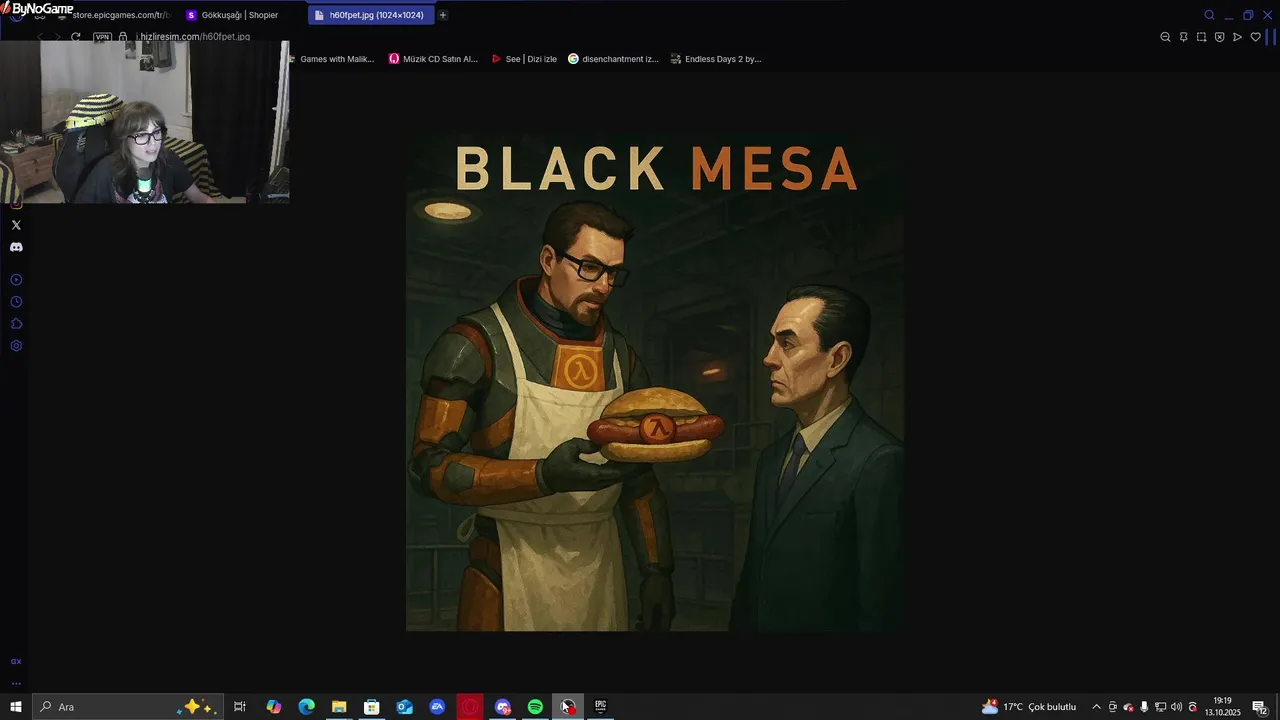Select the h60fpet.jpg browser tab
Image resolution: width=1280 pixels, height=720 pixels.
tap(371, 15)
